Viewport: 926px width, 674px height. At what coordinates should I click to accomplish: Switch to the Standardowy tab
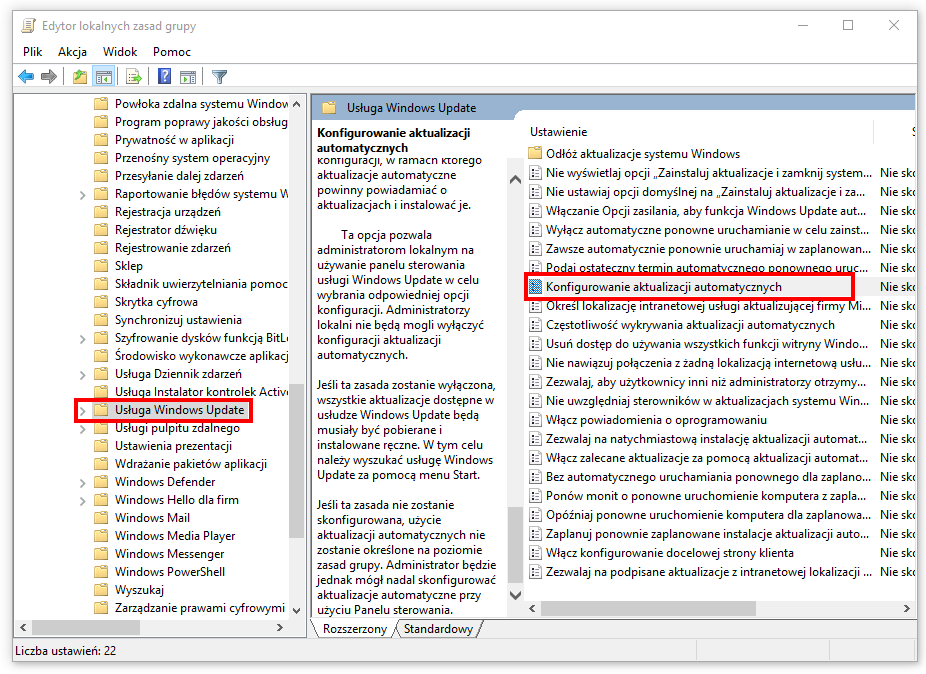point(438,629)
